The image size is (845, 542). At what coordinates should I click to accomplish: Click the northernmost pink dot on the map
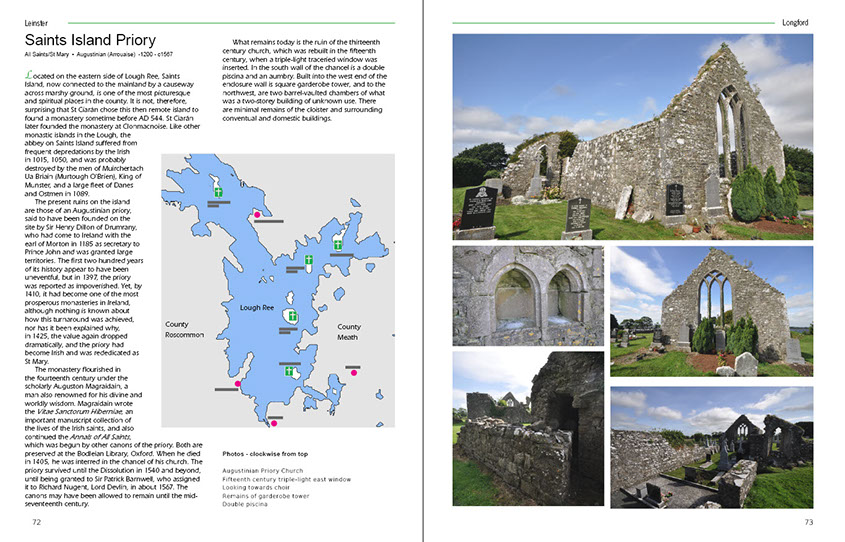click(x=257, y=214)
